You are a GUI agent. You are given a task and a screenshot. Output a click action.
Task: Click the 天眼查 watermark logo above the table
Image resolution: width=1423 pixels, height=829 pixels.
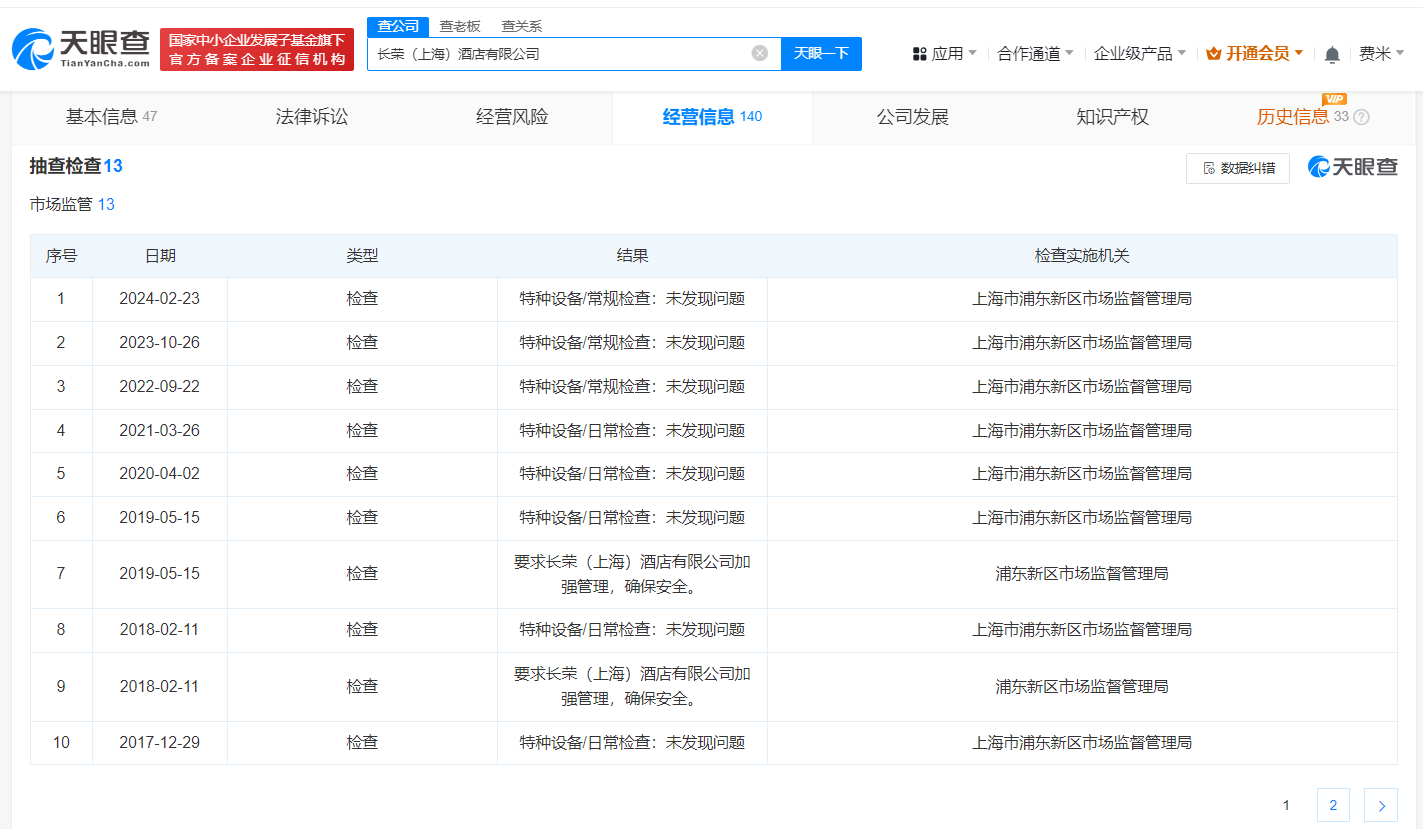click(x=1353, y=167)
